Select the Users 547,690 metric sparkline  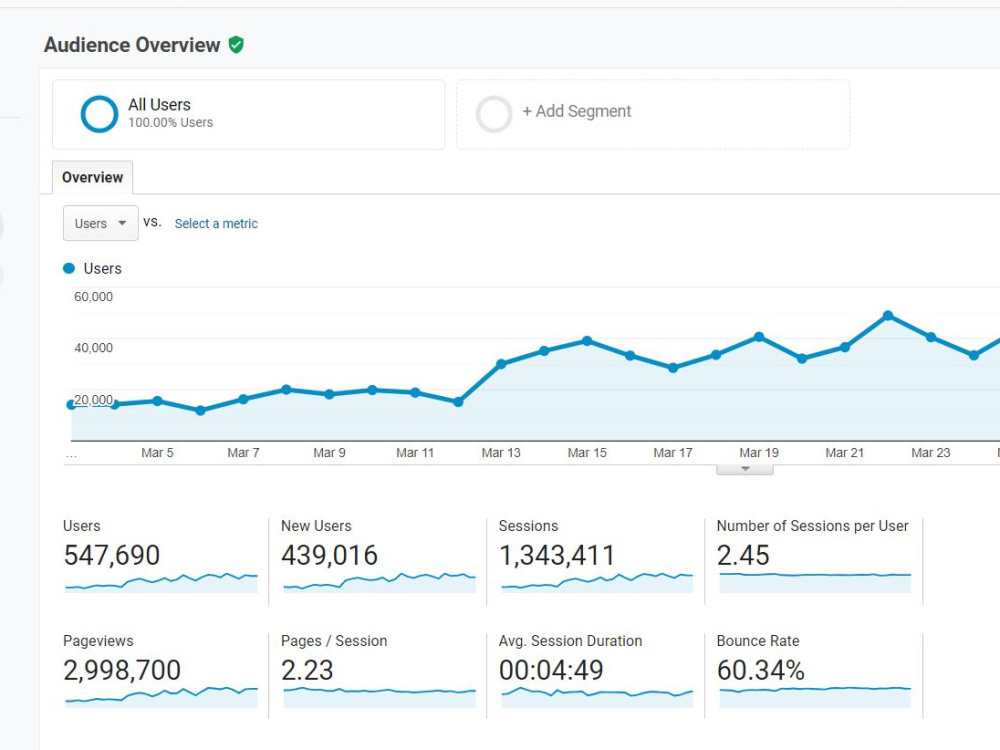tap(161, 583)
